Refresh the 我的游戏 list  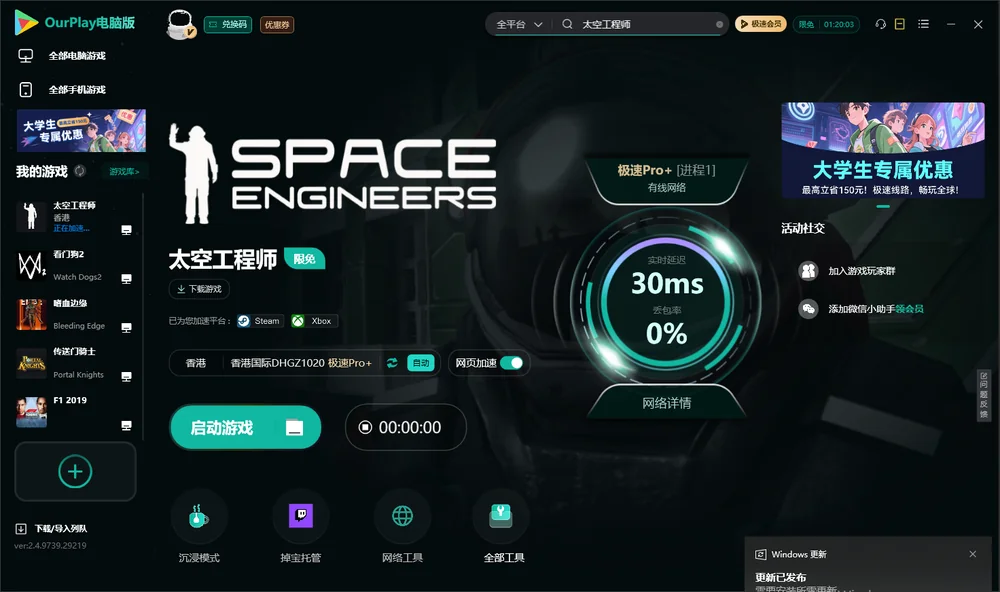(80, 171)
